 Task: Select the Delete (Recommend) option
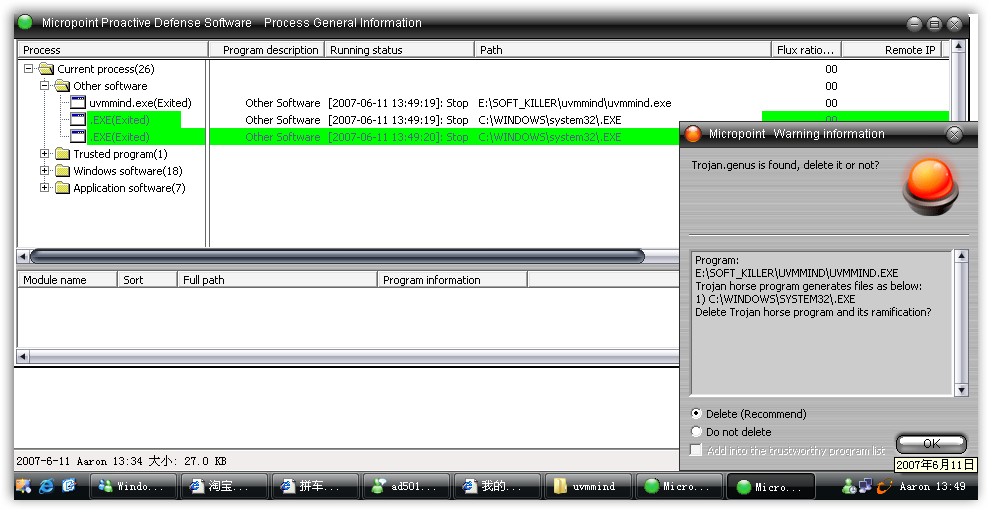pyautogui.click(x=696, y=414)
